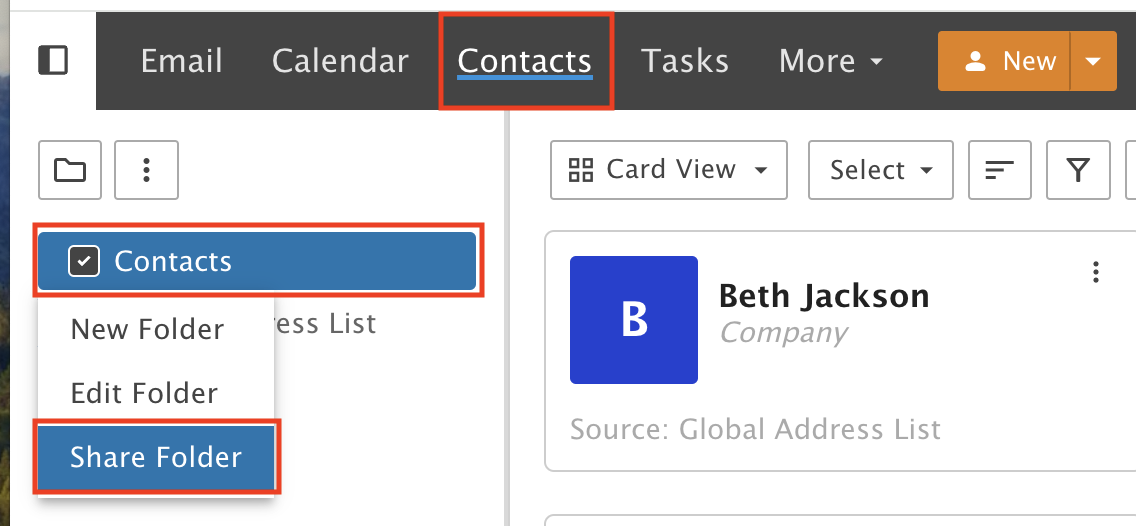
Task: Click the New contact person icon
Action: click(x=975, y=62)
